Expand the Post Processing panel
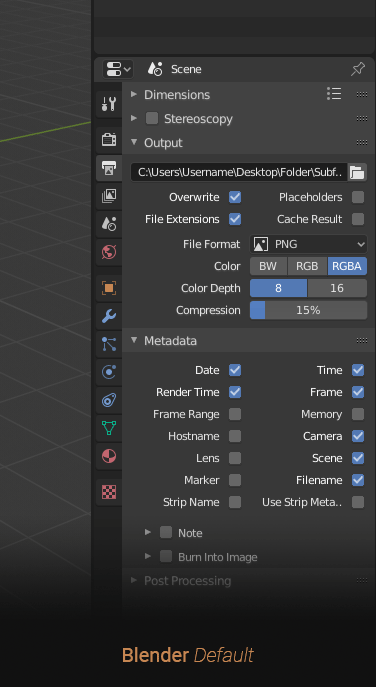Image resolution: width=376 pixels, height=687 pixels. coord(134,581)
